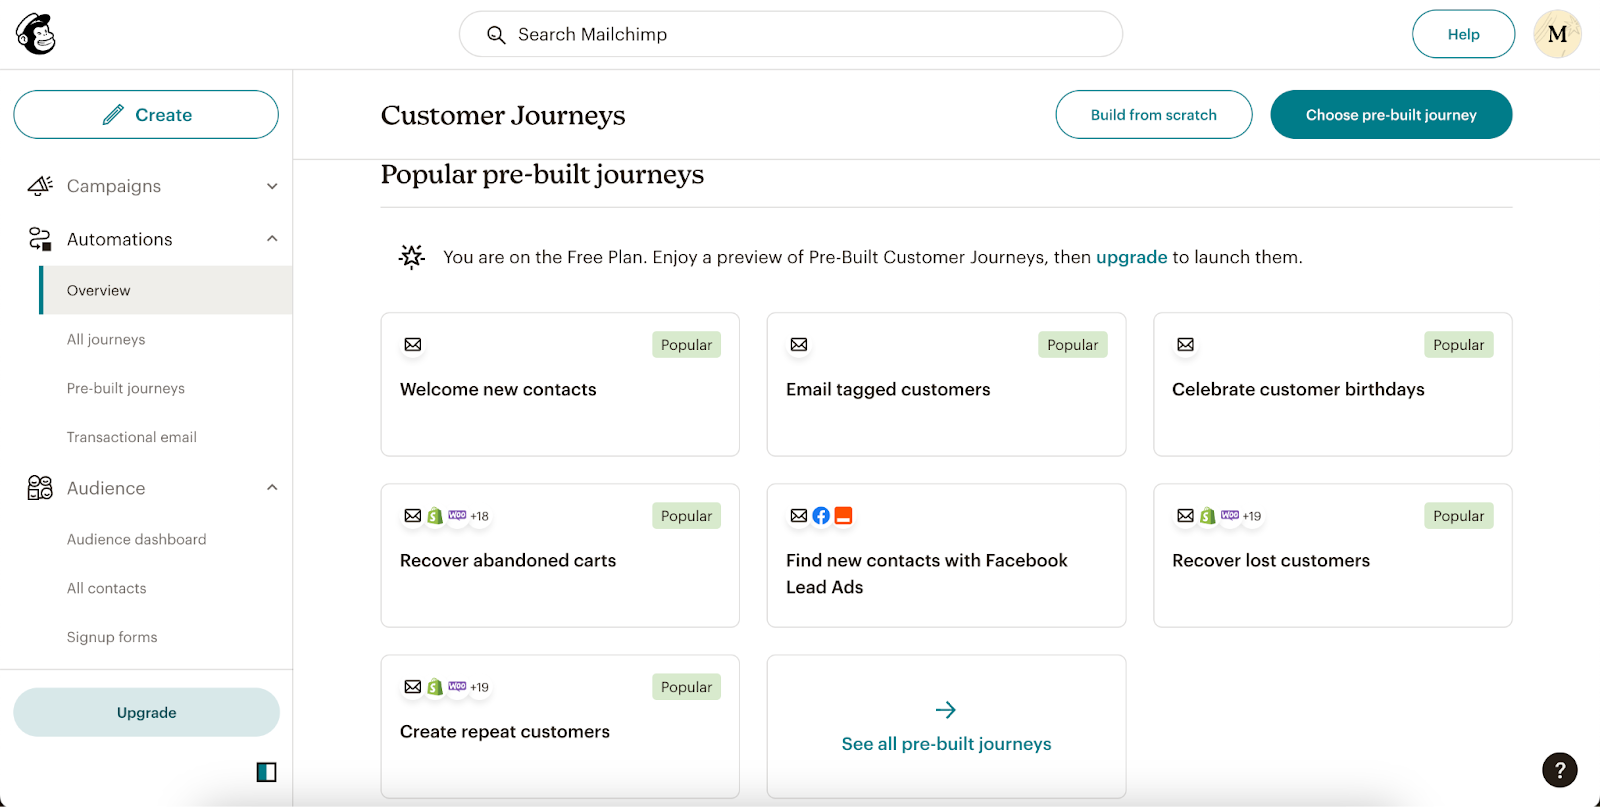This screenshot has height=807, width=1600.
Task: Click envelope icon on Email tagged customers
Action: [799, 345]
